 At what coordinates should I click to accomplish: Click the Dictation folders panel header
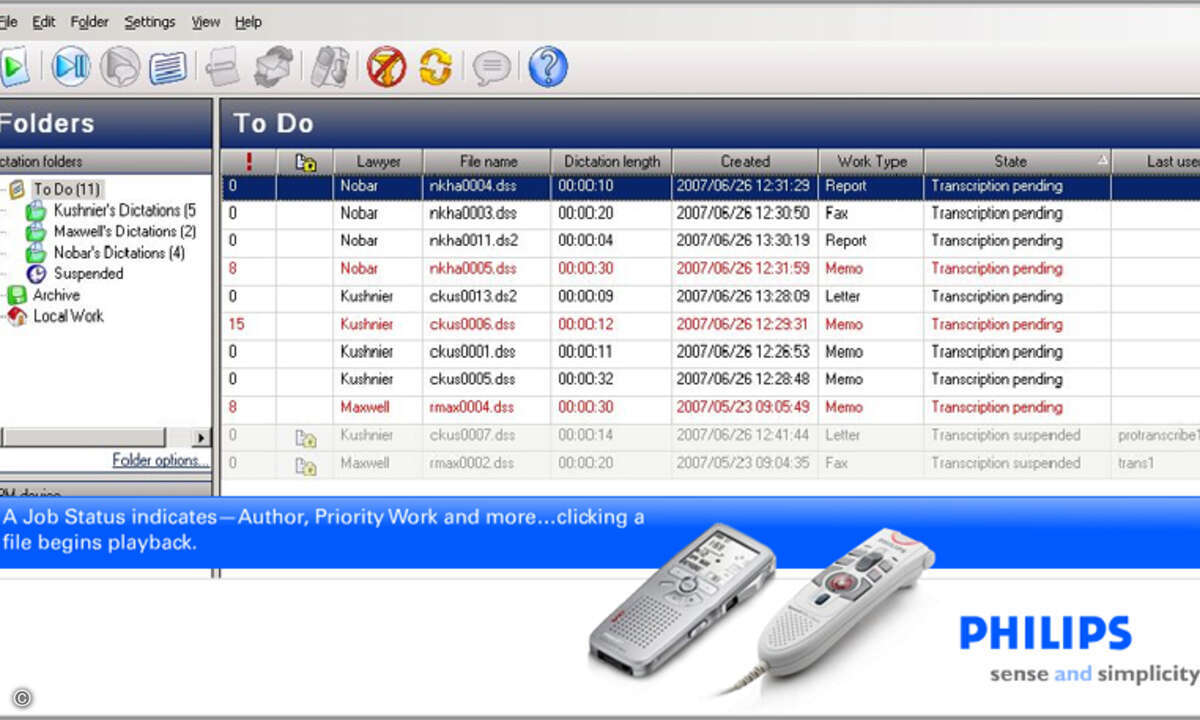105,161
